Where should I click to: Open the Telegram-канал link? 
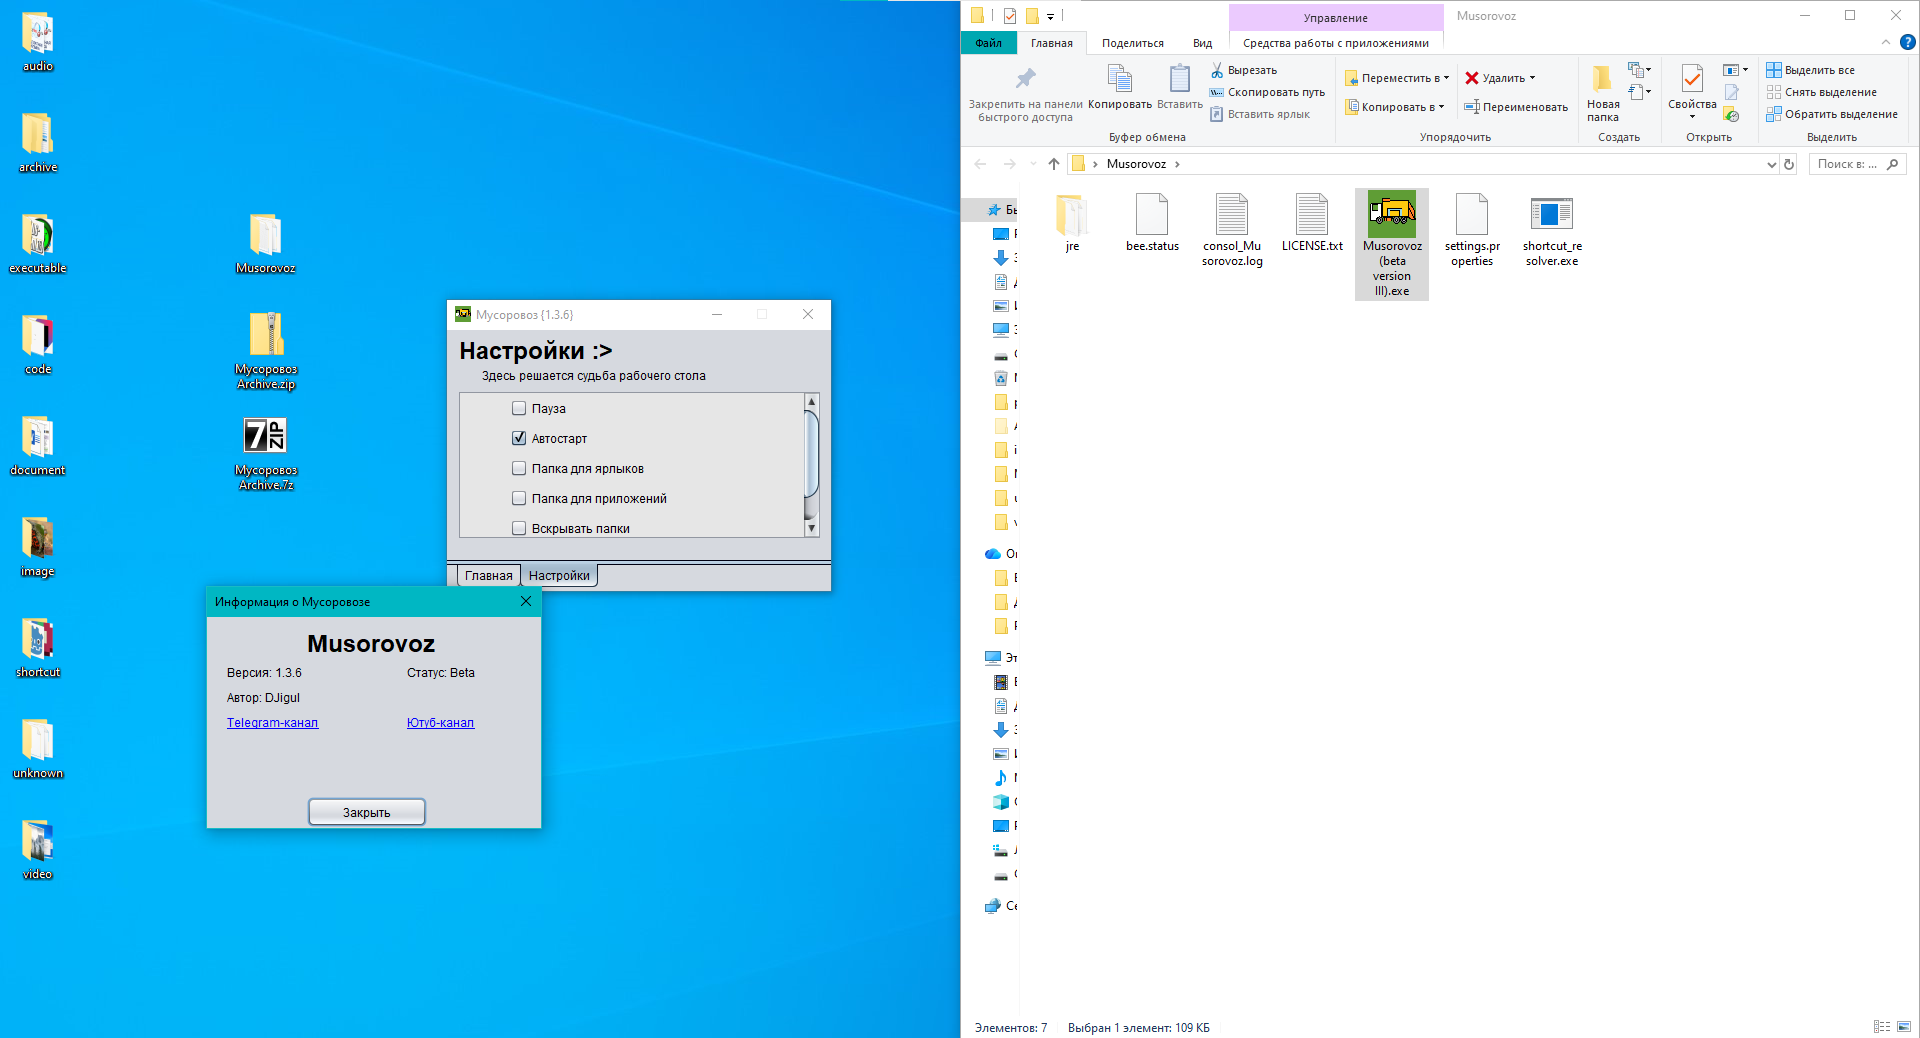point(272,723)
